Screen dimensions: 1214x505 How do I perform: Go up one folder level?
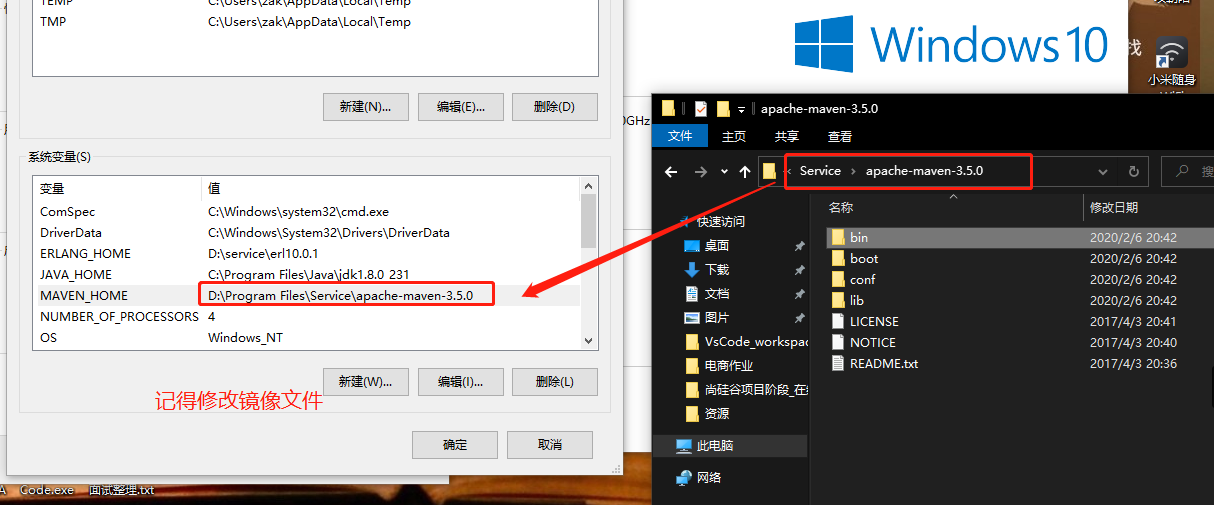745,171
